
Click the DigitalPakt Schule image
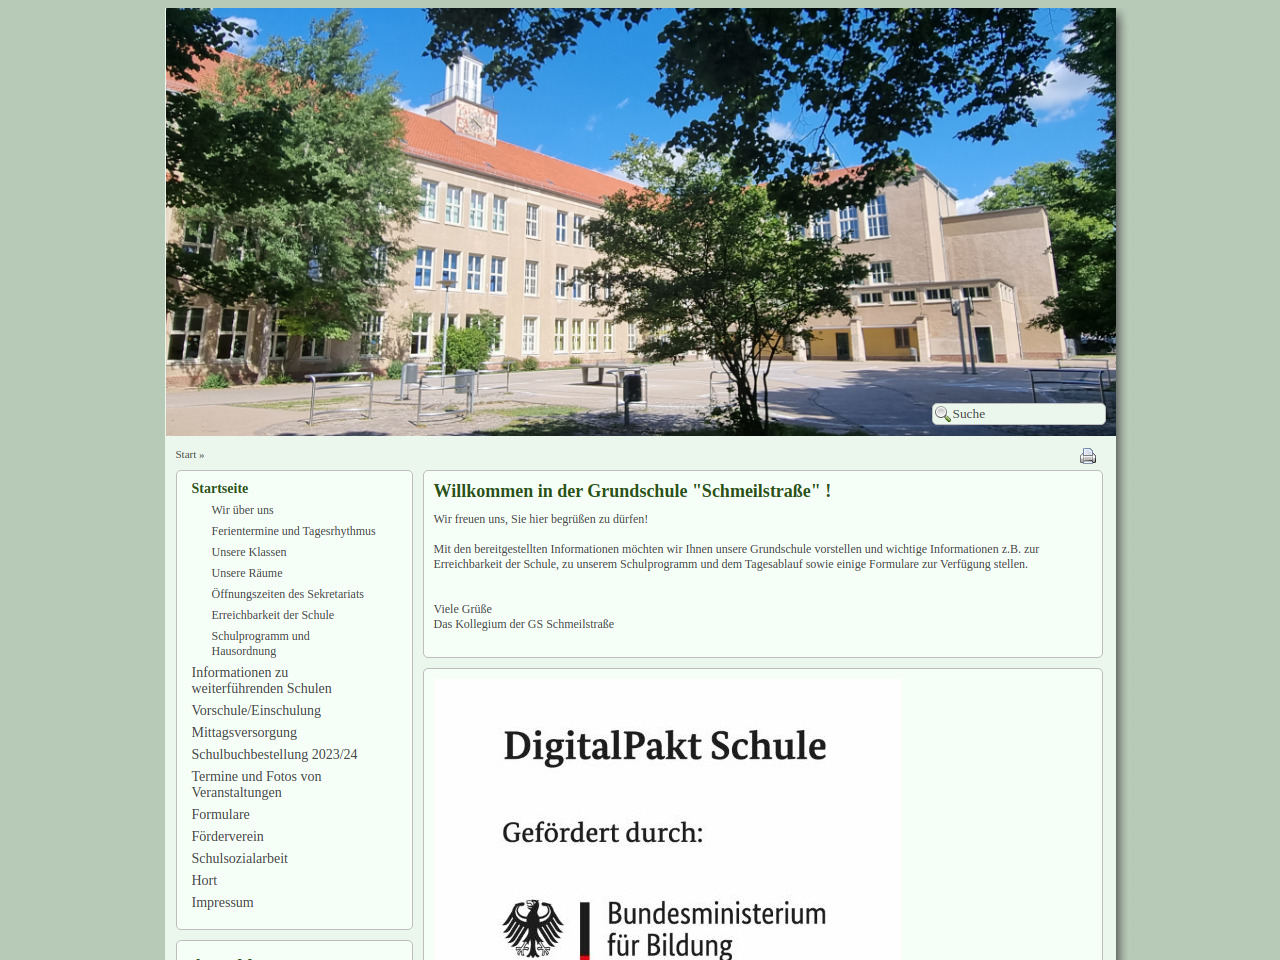(667, 820)
